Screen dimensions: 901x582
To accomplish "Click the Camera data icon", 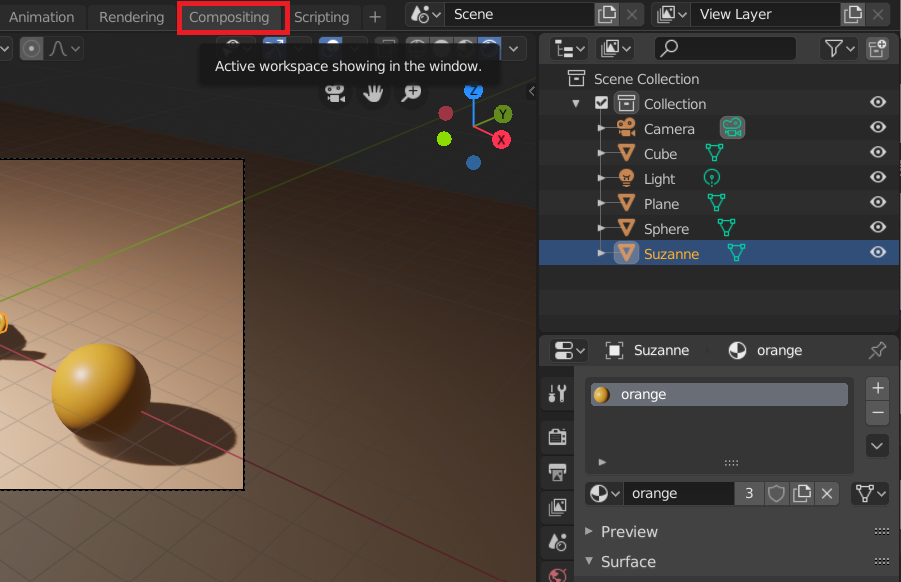I will pos(732,128).
